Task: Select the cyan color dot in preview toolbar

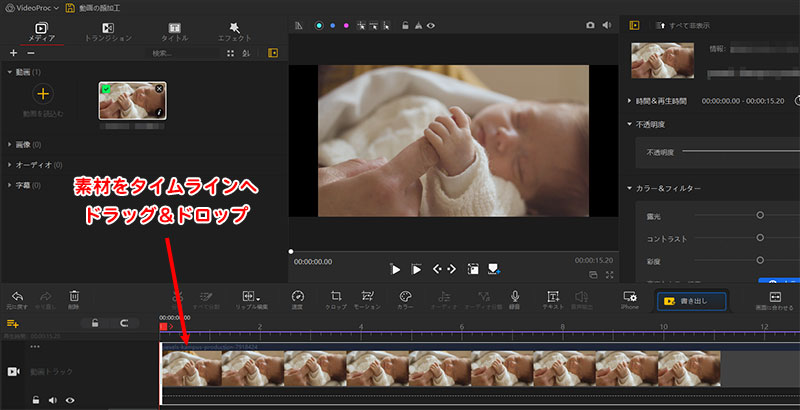Action: 319,25
